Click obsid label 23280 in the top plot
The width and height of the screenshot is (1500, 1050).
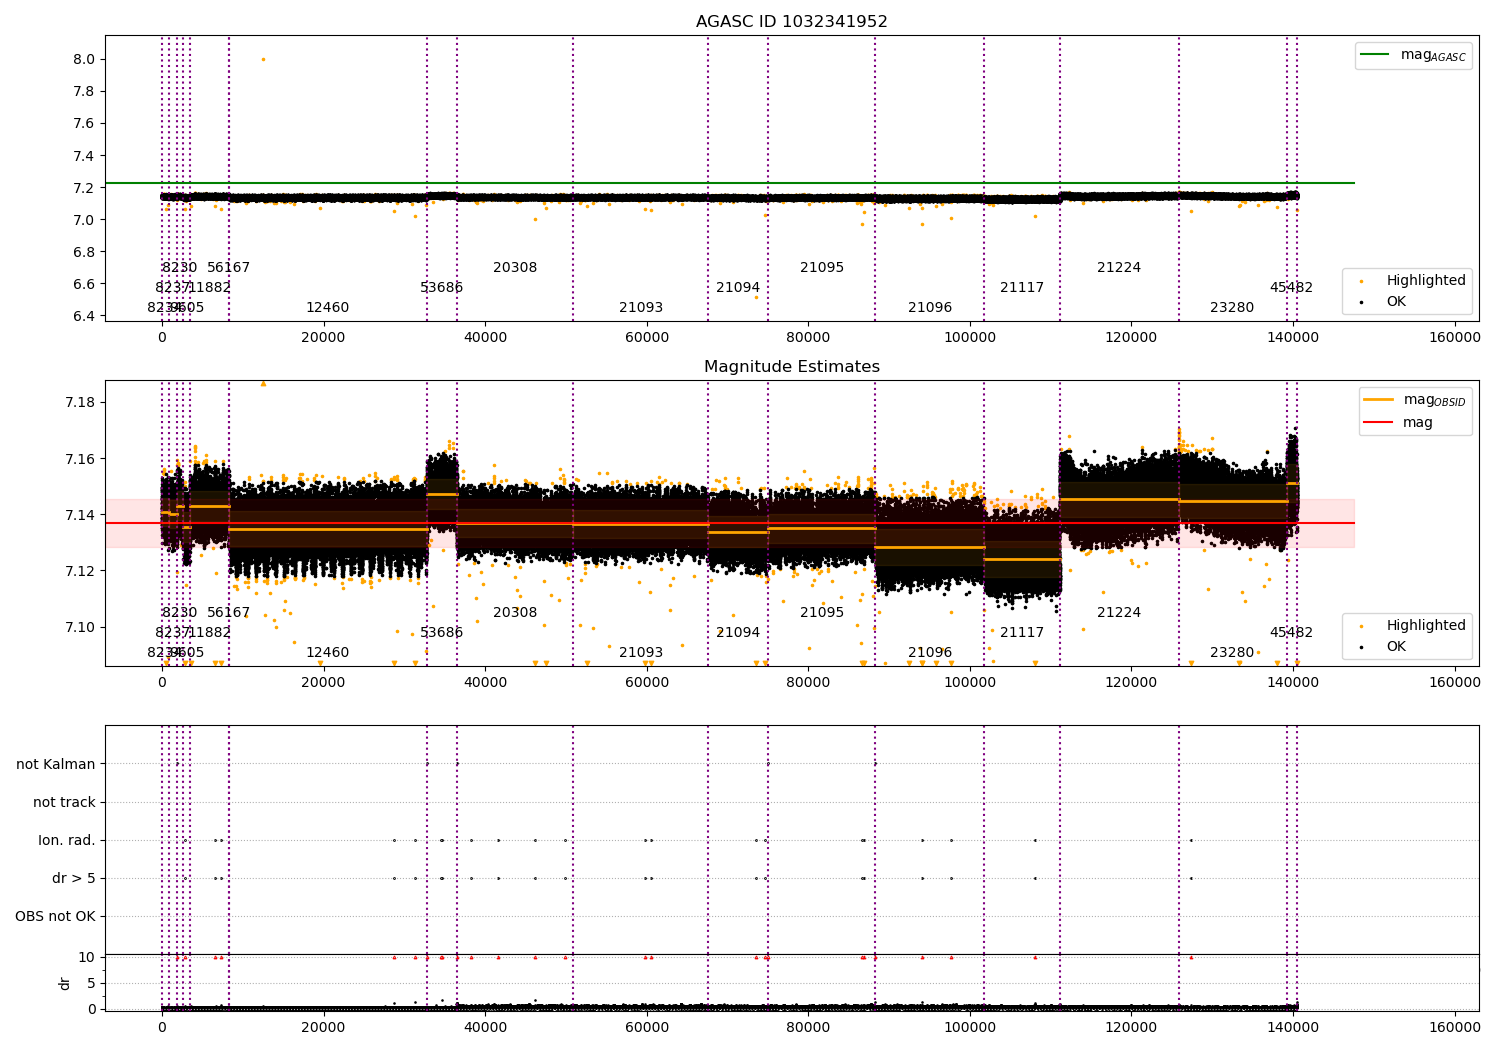1232,308
